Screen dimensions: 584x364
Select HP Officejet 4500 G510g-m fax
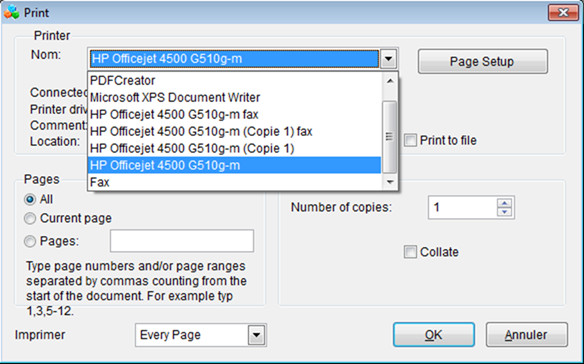click(235, 114)
